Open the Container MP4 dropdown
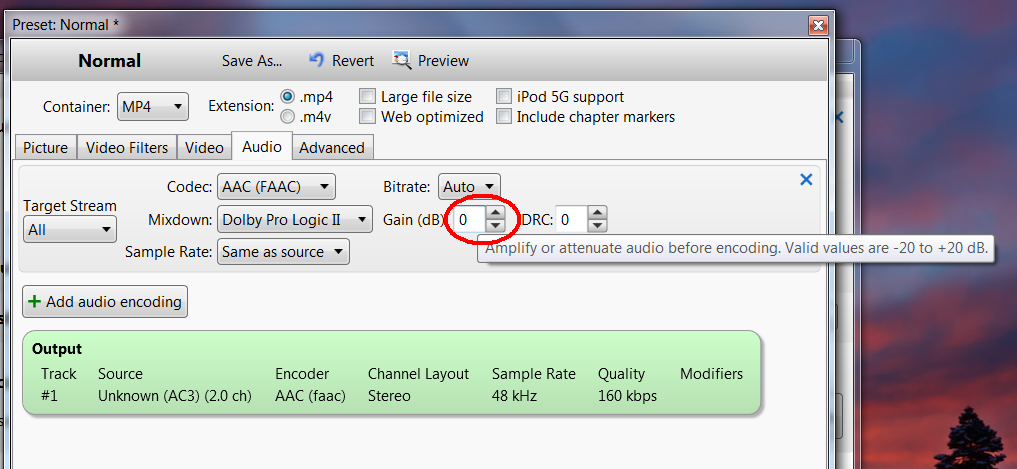This screenshot has height=469, width=1017. [x=152, y=106]
